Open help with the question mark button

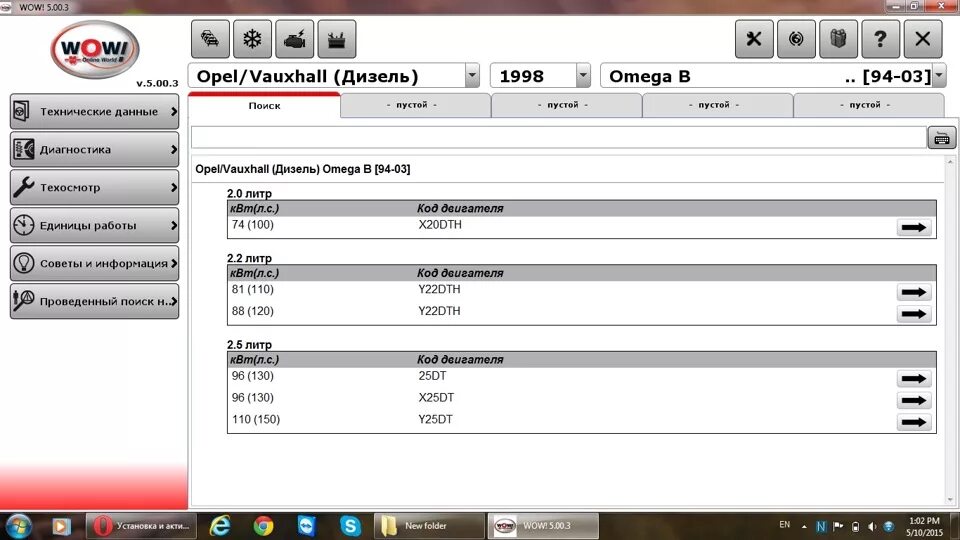click(x=880, y=39)
